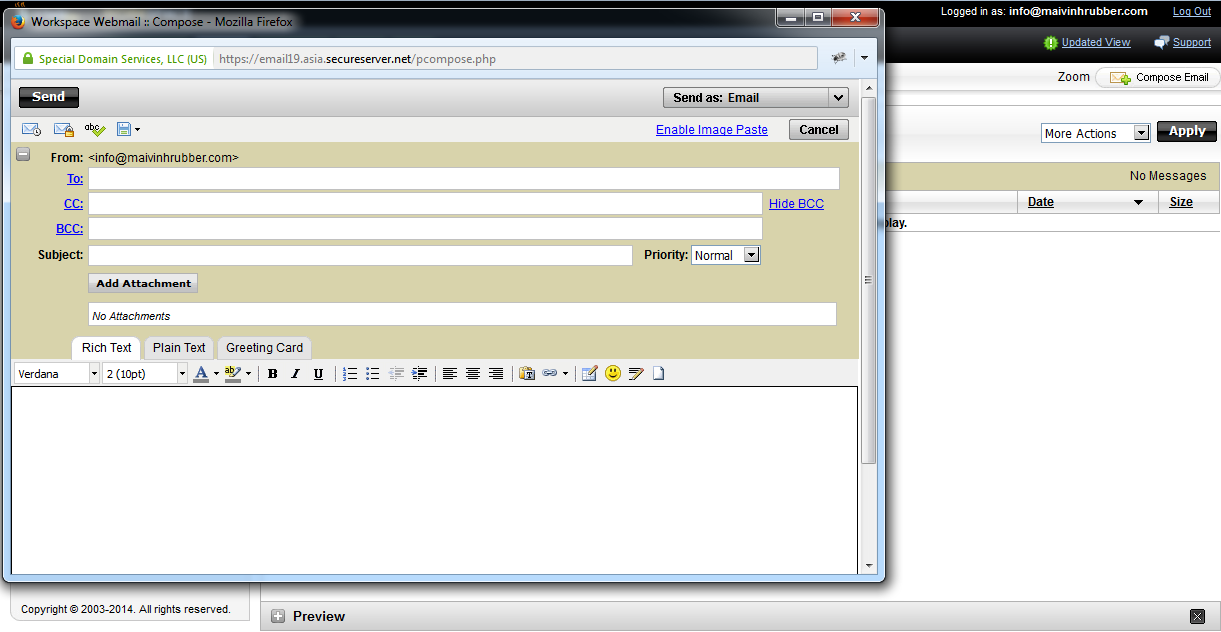Screen dimensions: 1221x632
Task: Center align the text
Action: pos(473,374)
